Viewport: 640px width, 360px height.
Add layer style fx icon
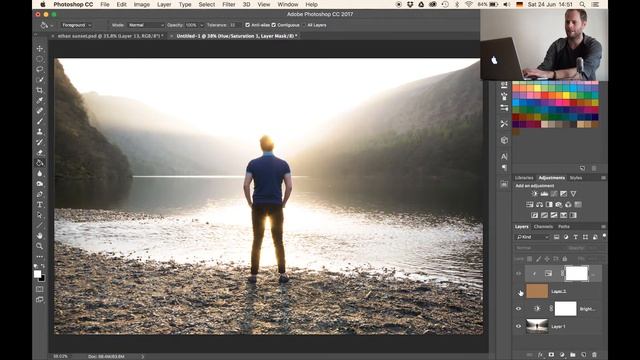tap(540, 355)
